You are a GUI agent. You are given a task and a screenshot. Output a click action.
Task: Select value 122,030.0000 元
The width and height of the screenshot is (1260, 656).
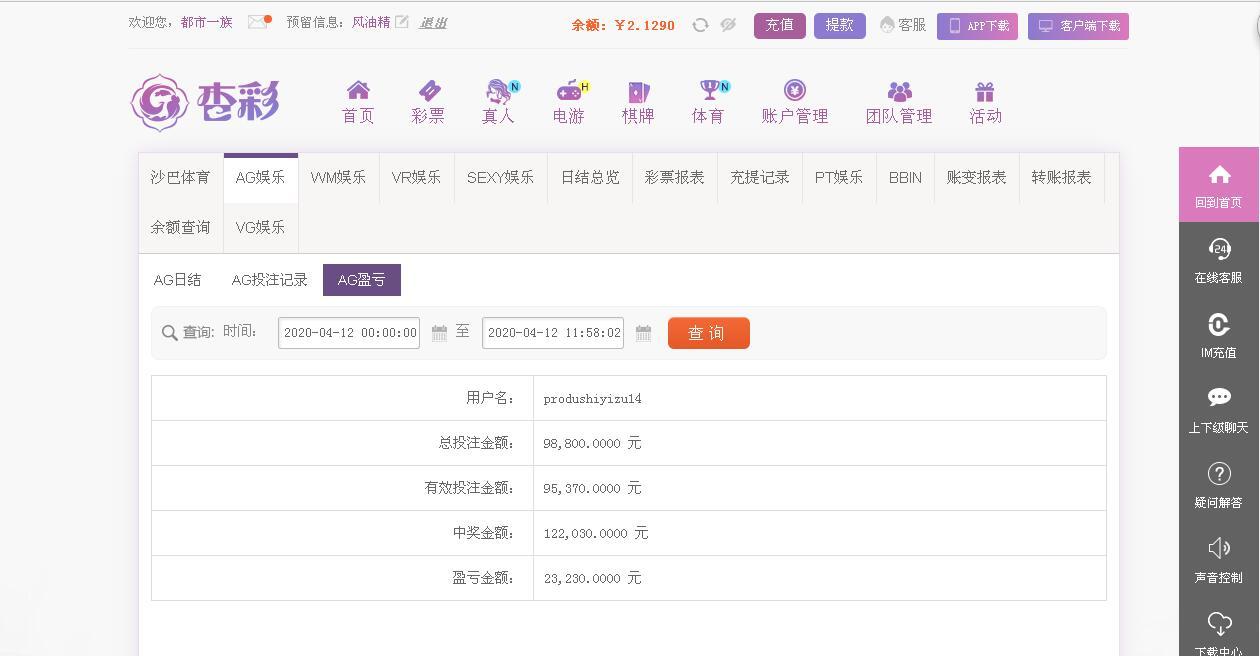click(x=596, y=533)
